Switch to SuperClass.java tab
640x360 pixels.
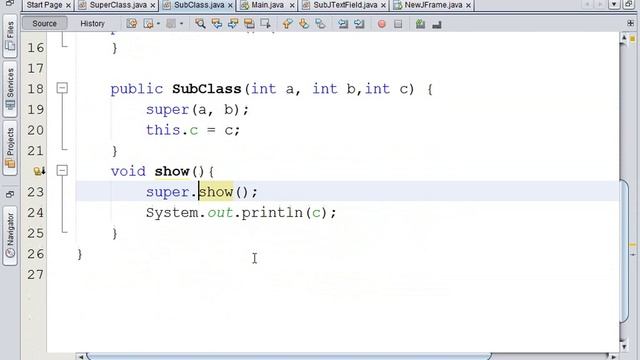pyautogui.click(x=118, y=5)
